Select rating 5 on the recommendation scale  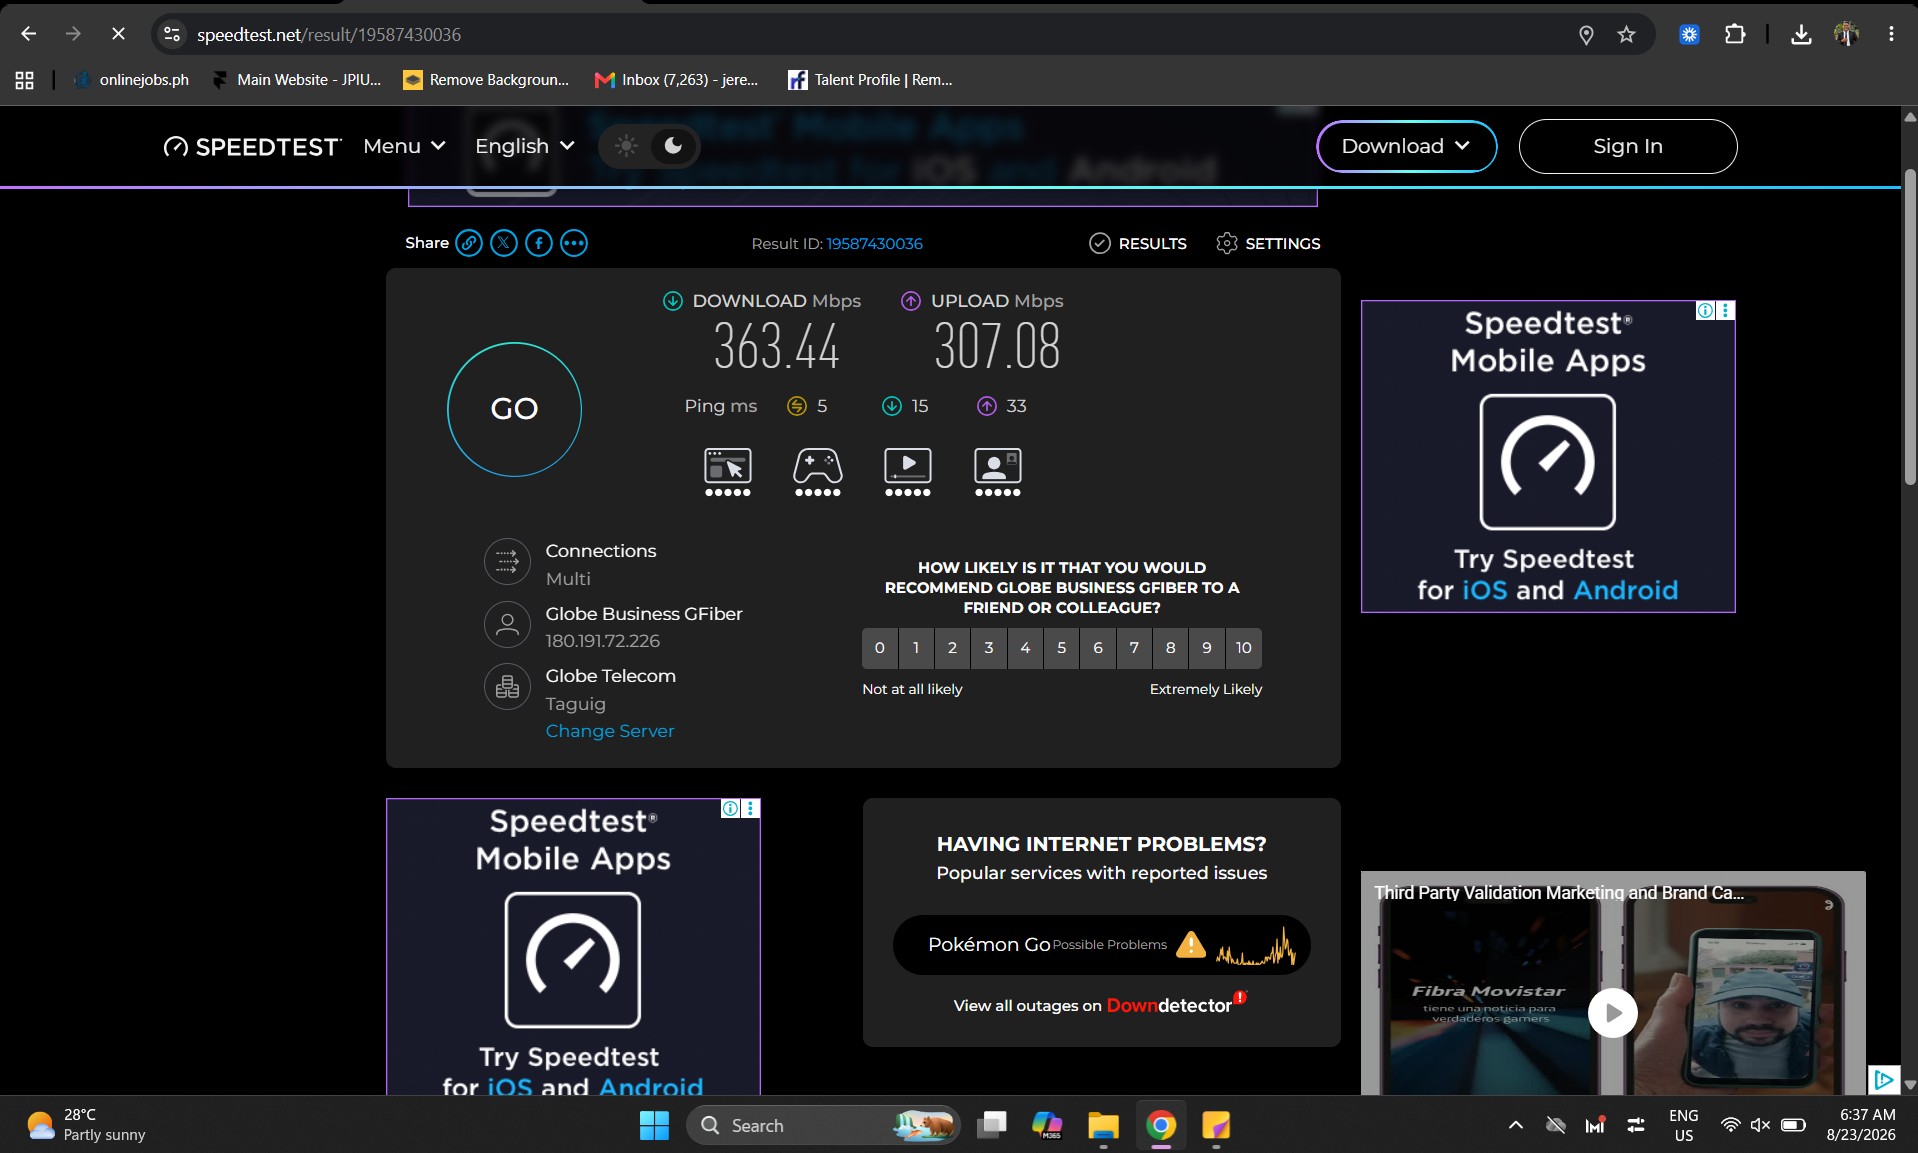1062,648
